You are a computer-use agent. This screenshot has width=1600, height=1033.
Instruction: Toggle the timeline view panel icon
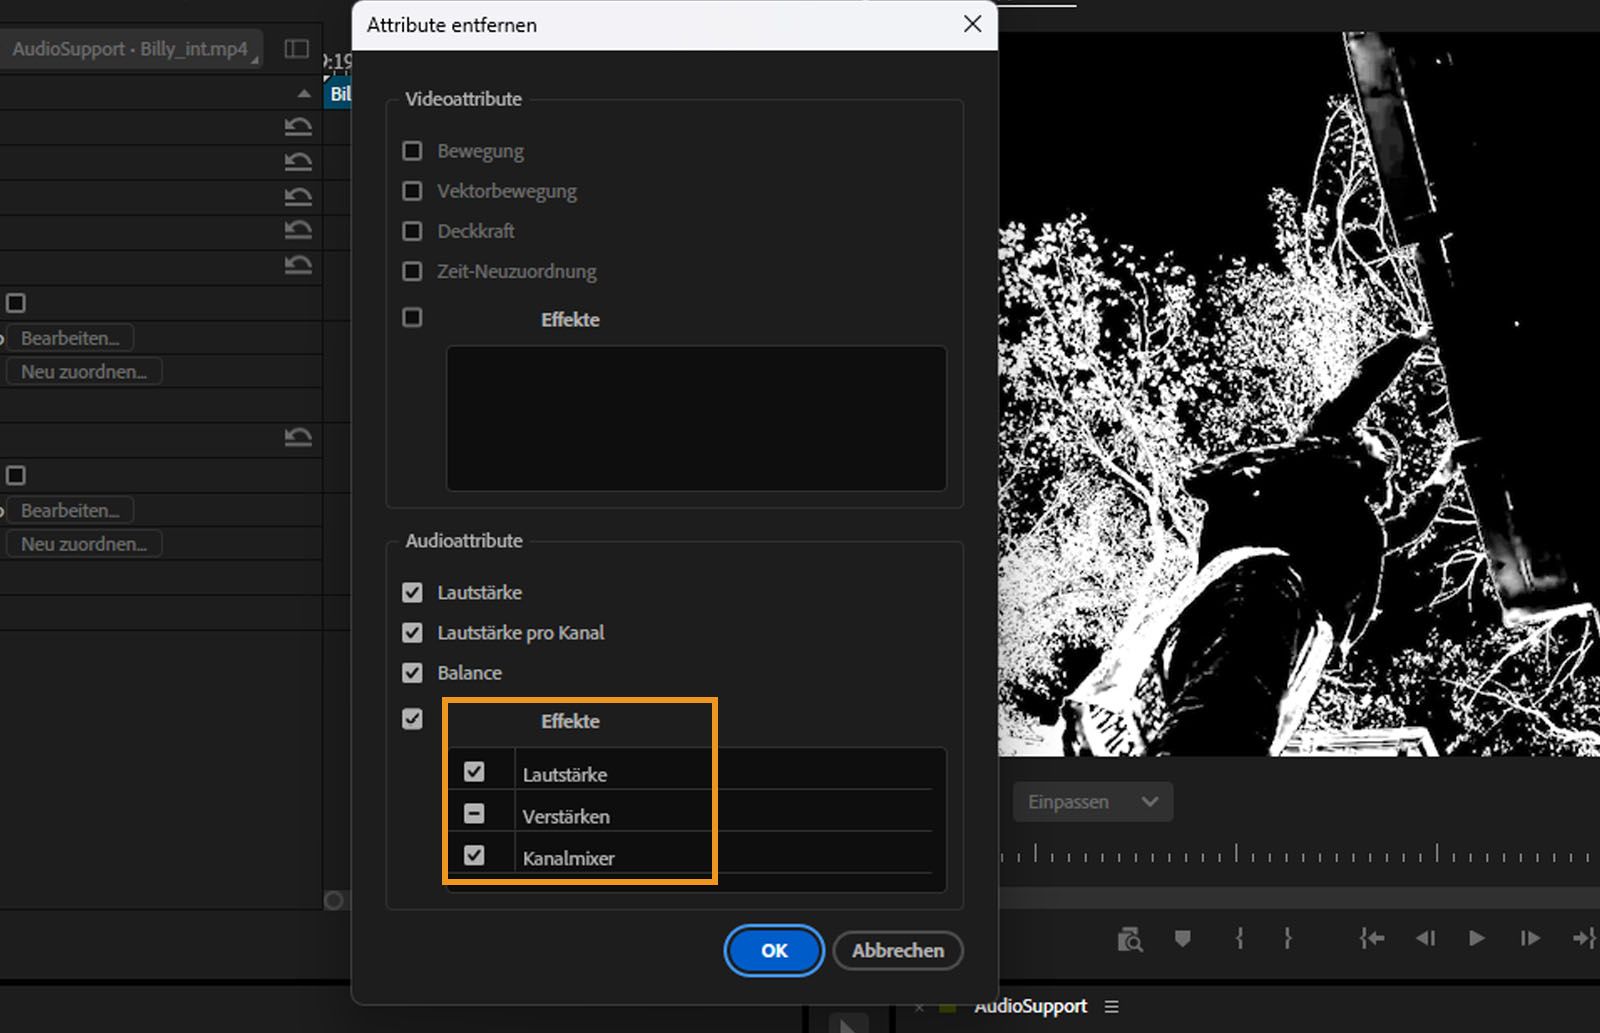point(296,49)
